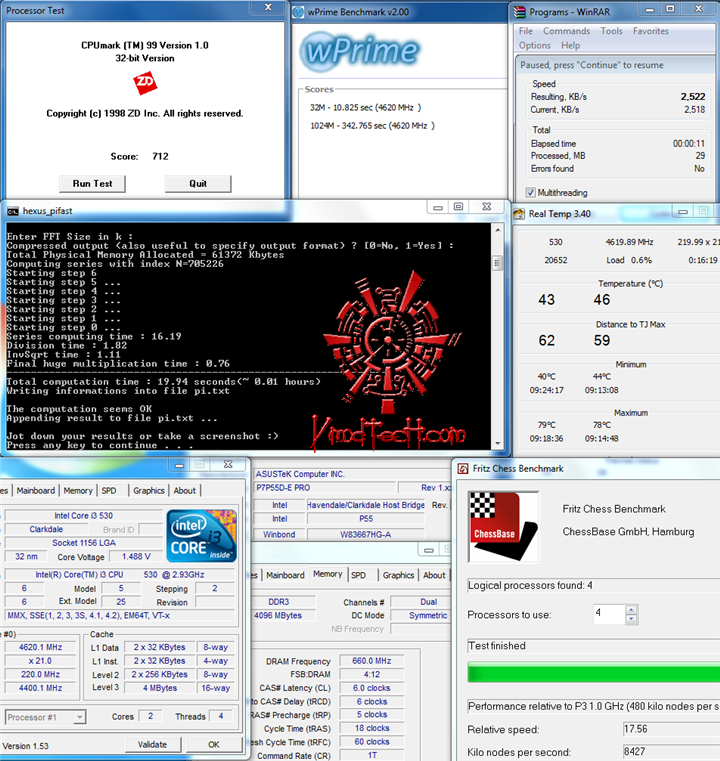Open SPD tab in CPU-Z Memory window
Viewport: 720px width, 761px height.
click(x=359, y=575)
